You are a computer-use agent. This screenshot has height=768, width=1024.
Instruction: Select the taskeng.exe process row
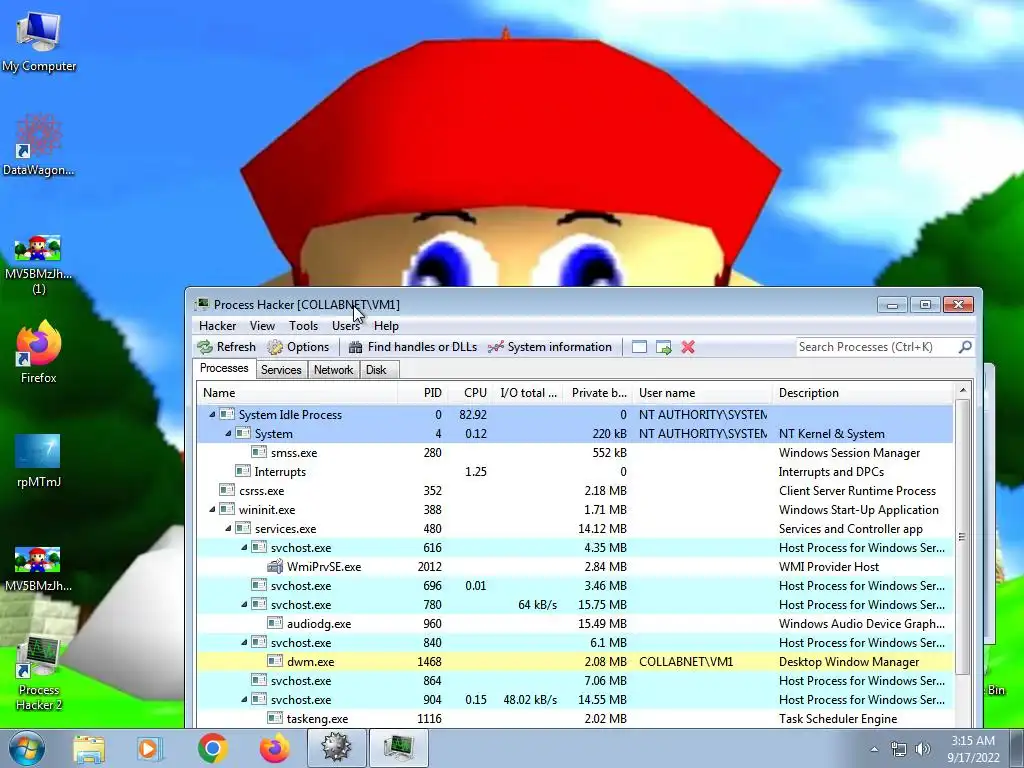click(x=575, y=718)
